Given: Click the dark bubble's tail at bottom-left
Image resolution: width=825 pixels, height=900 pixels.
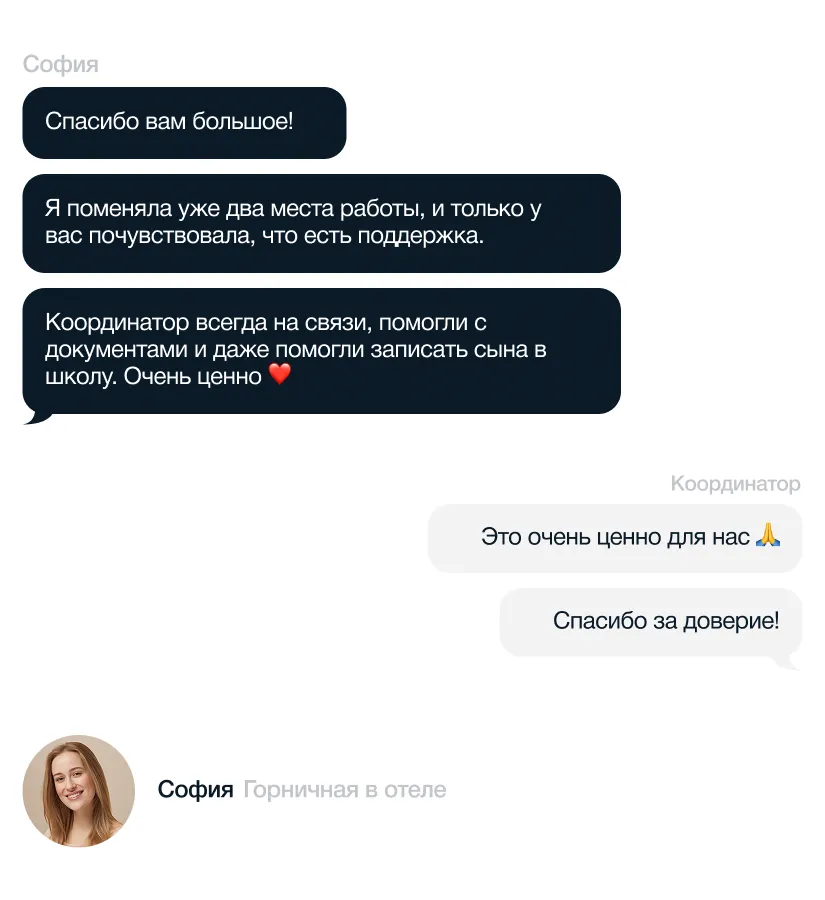Looking at the screenshot, I should [36, 418].
